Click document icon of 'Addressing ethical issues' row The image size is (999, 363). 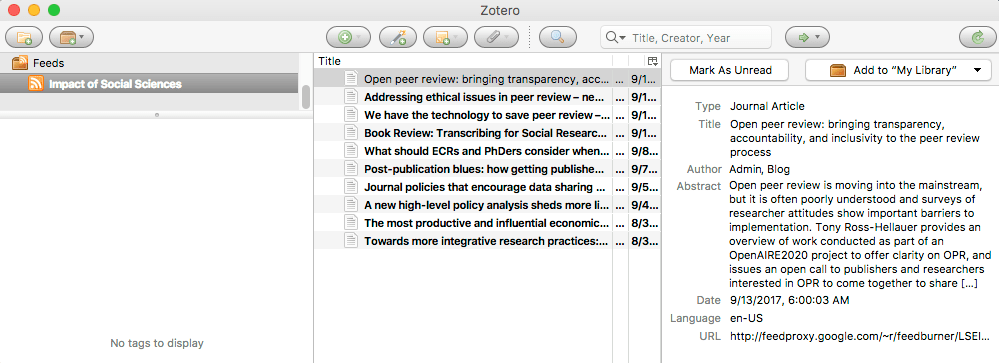351,97
